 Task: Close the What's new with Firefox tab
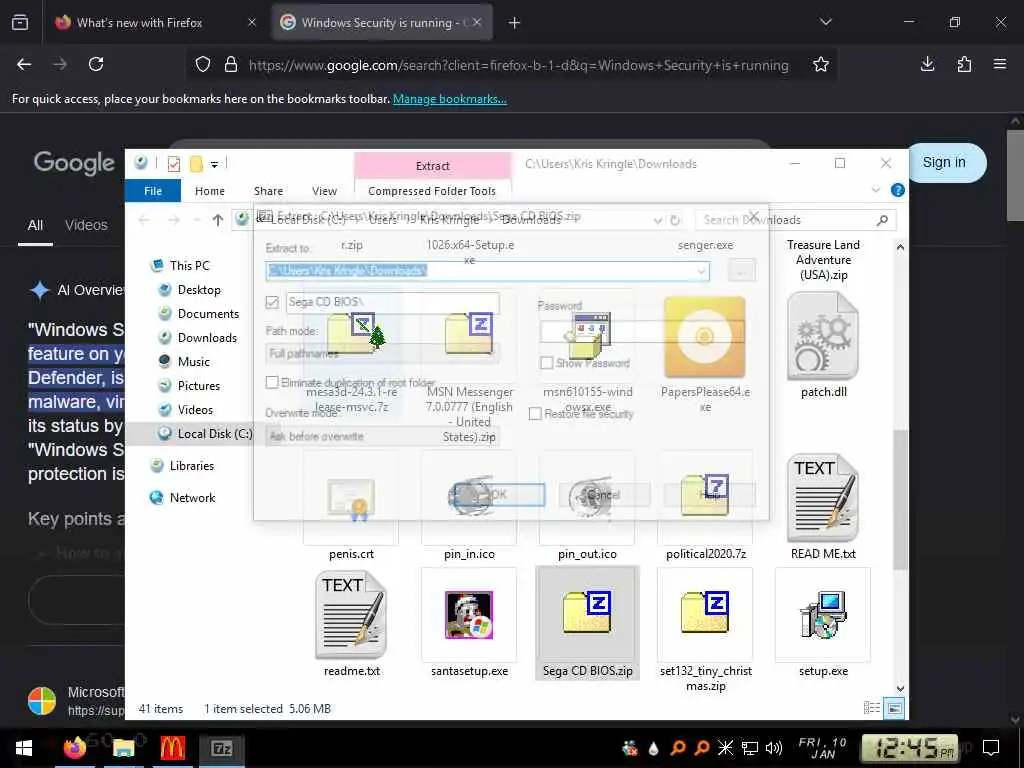tap(252, 22)
